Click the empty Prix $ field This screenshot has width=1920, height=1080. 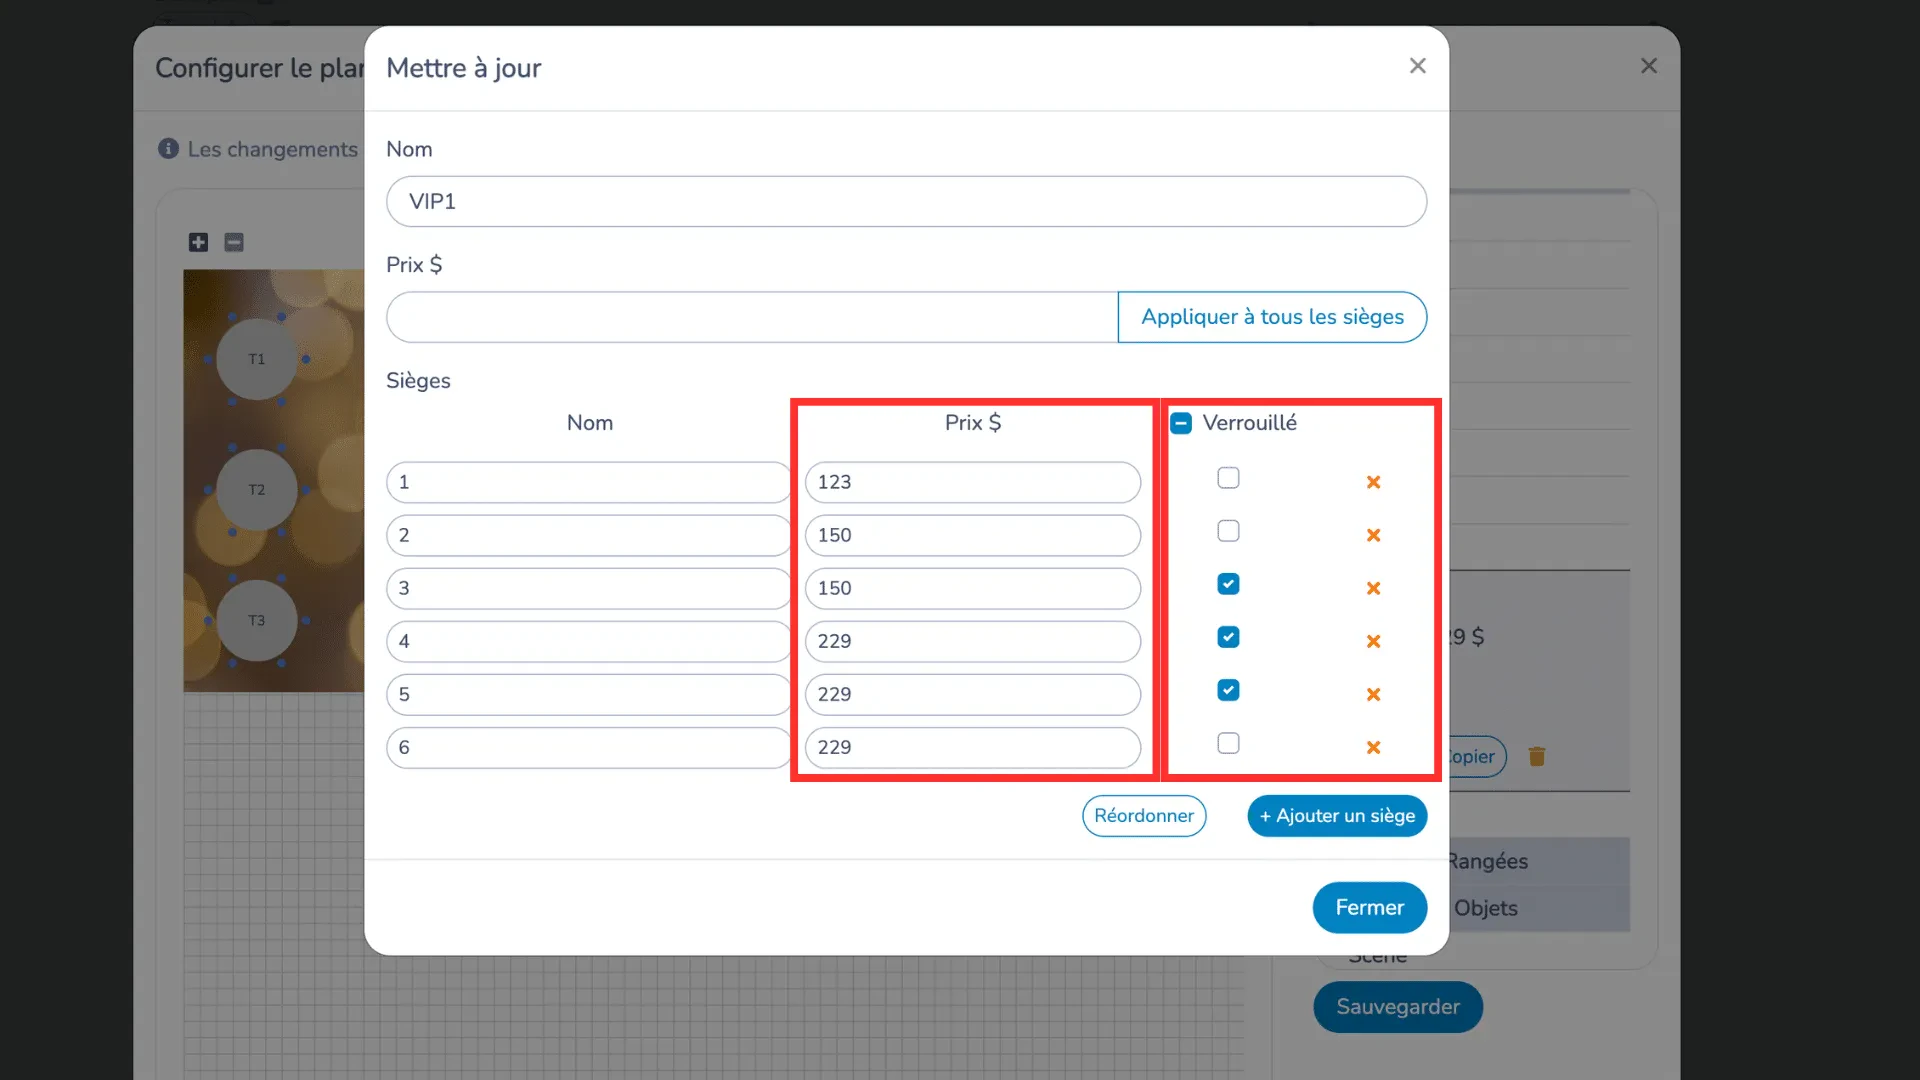(752, 317)
